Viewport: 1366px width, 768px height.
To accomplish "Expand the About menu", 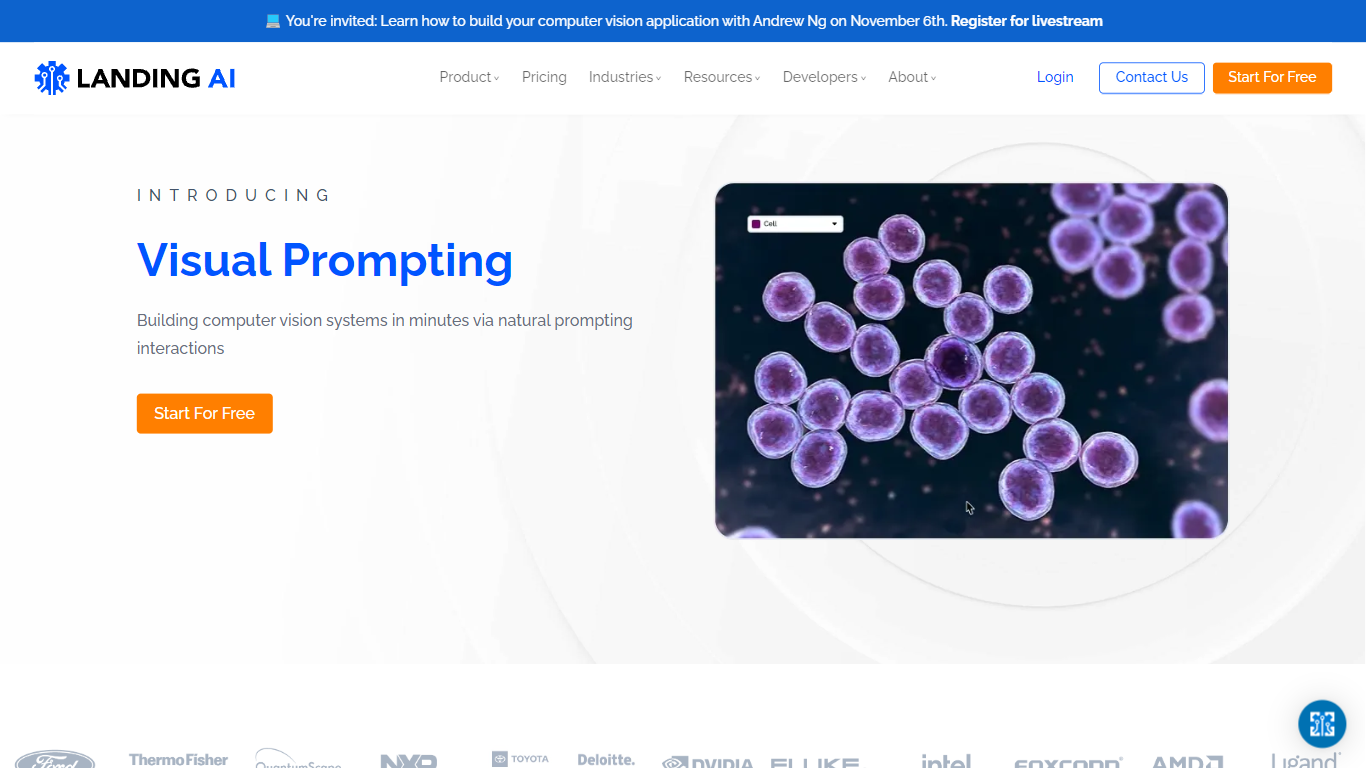I will click(912, 77).
